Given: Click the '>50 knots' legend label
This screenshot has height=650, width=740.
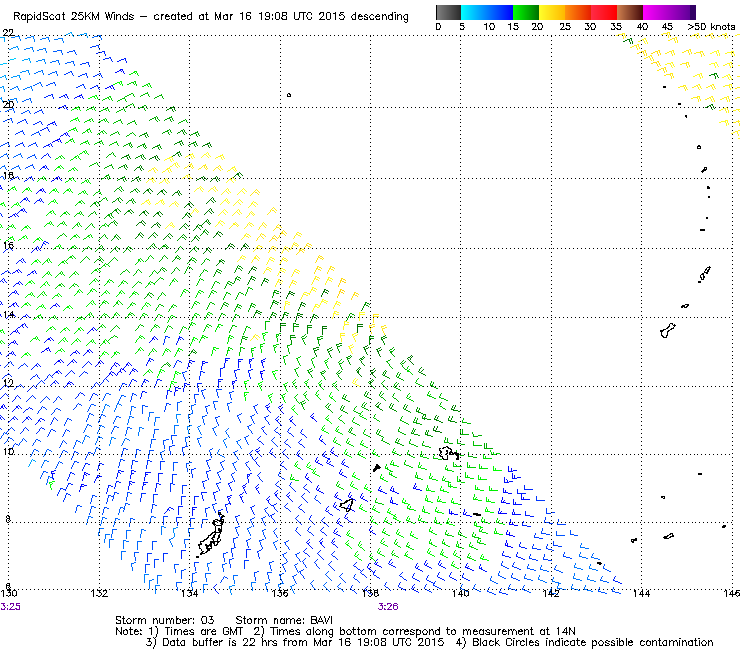Looking at the screenshot, I should tap(711, 27).
